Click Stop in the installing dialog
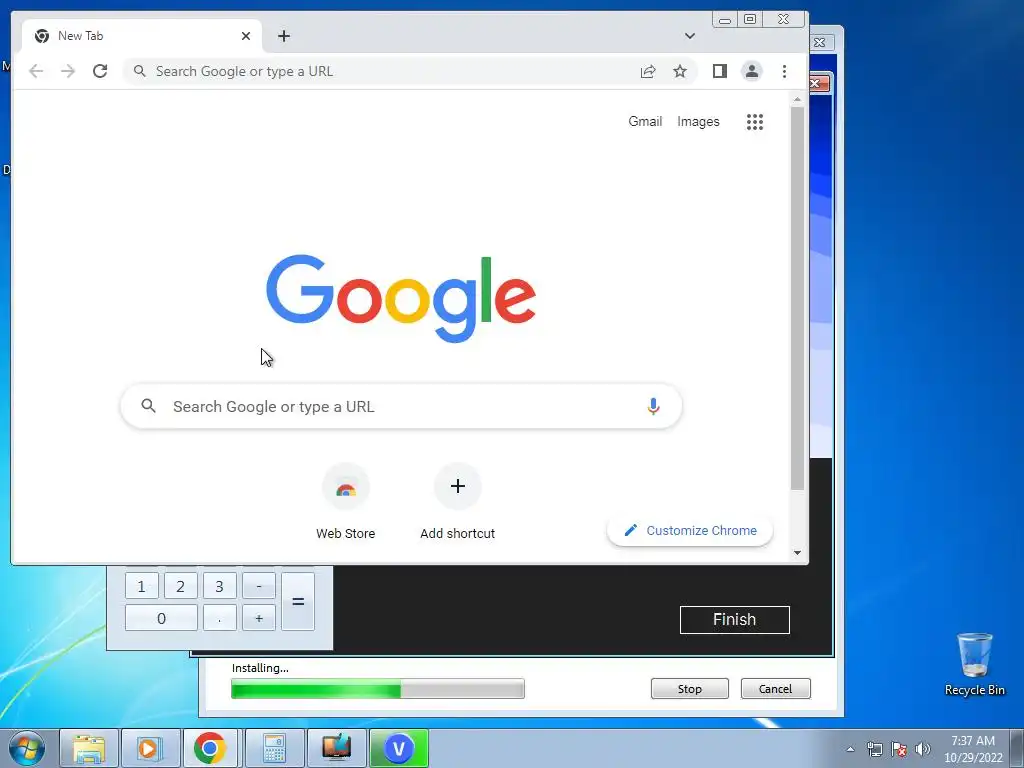 click(x=690, y=688)
